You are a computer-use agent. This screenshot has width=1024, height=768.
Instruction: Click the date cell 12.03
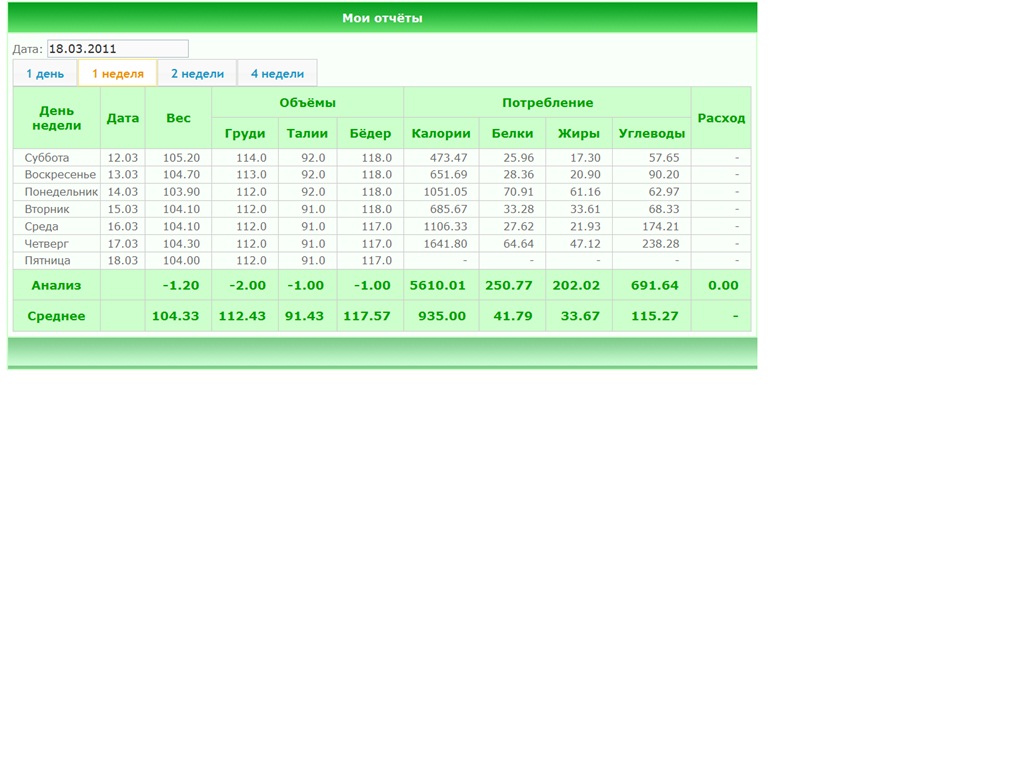123,157
